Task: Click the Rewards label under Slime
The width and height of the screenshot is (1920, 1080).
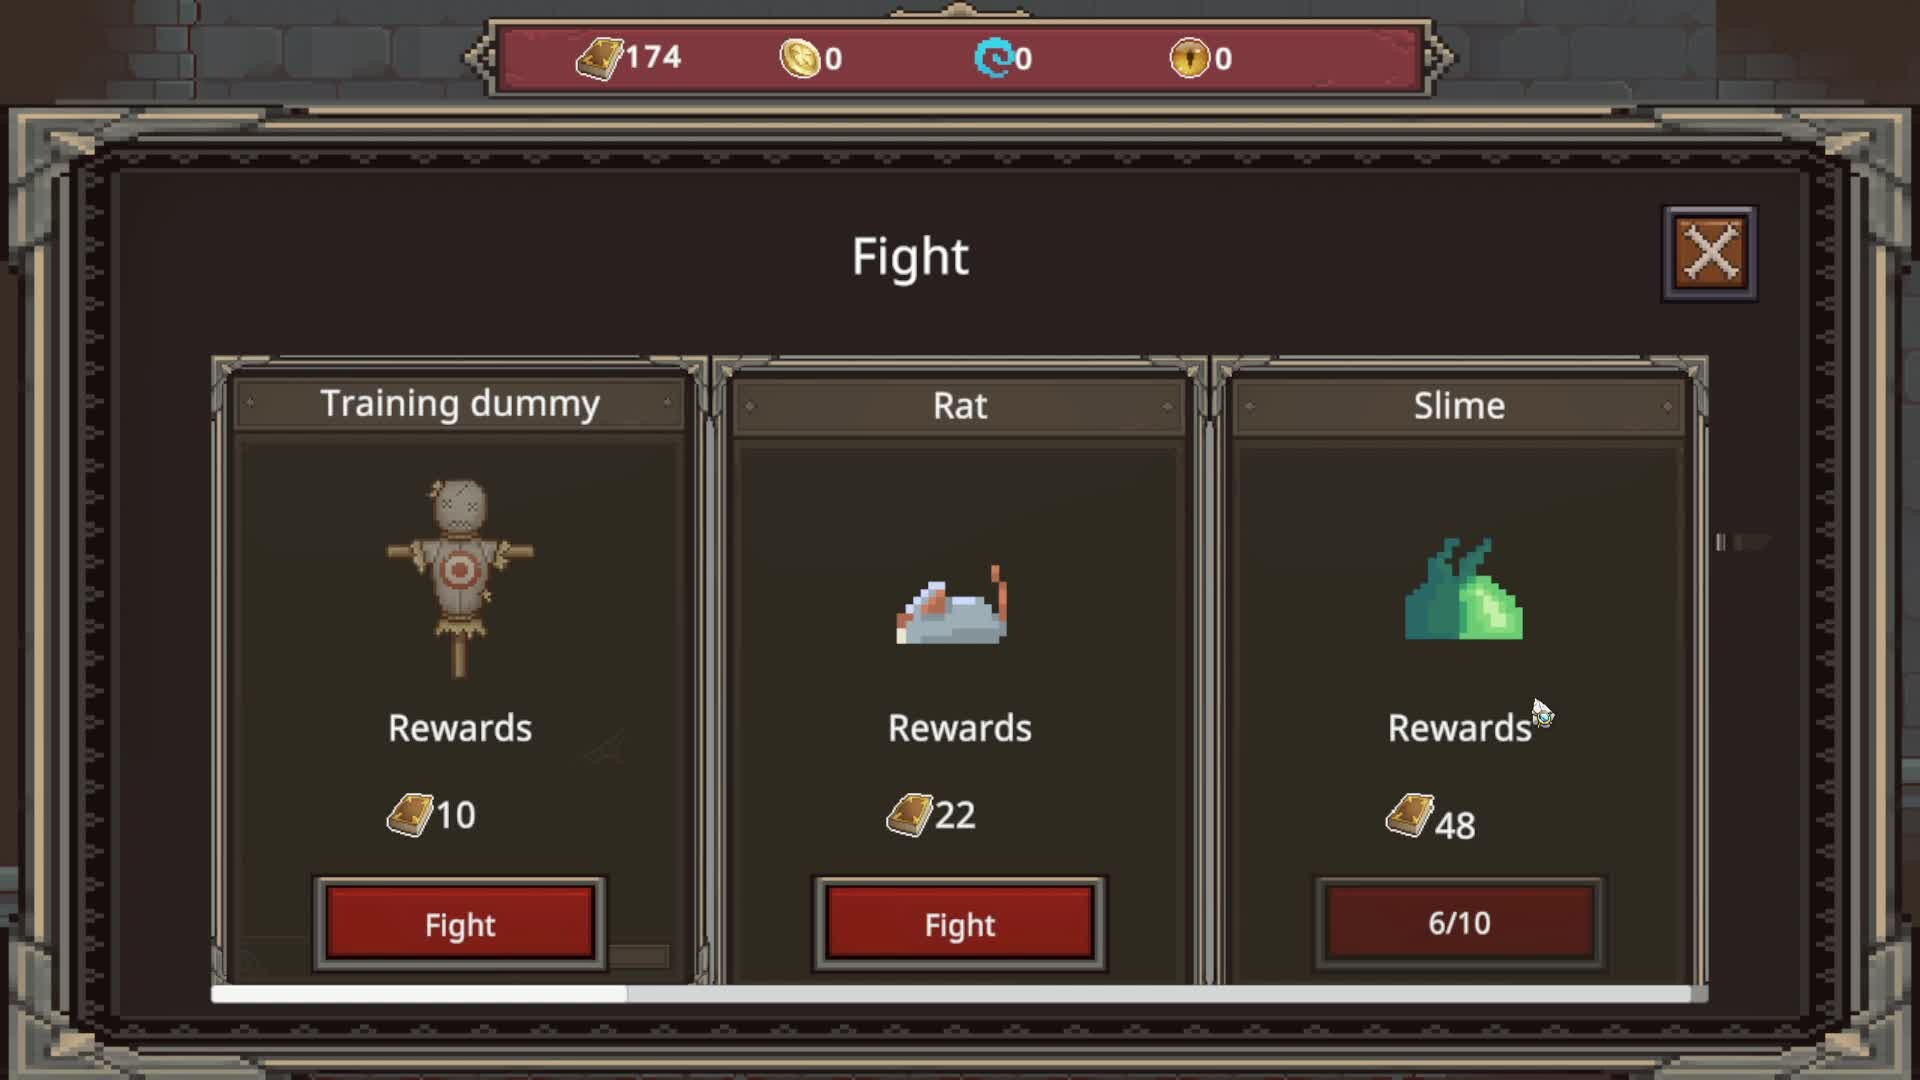Action: 1460,728
